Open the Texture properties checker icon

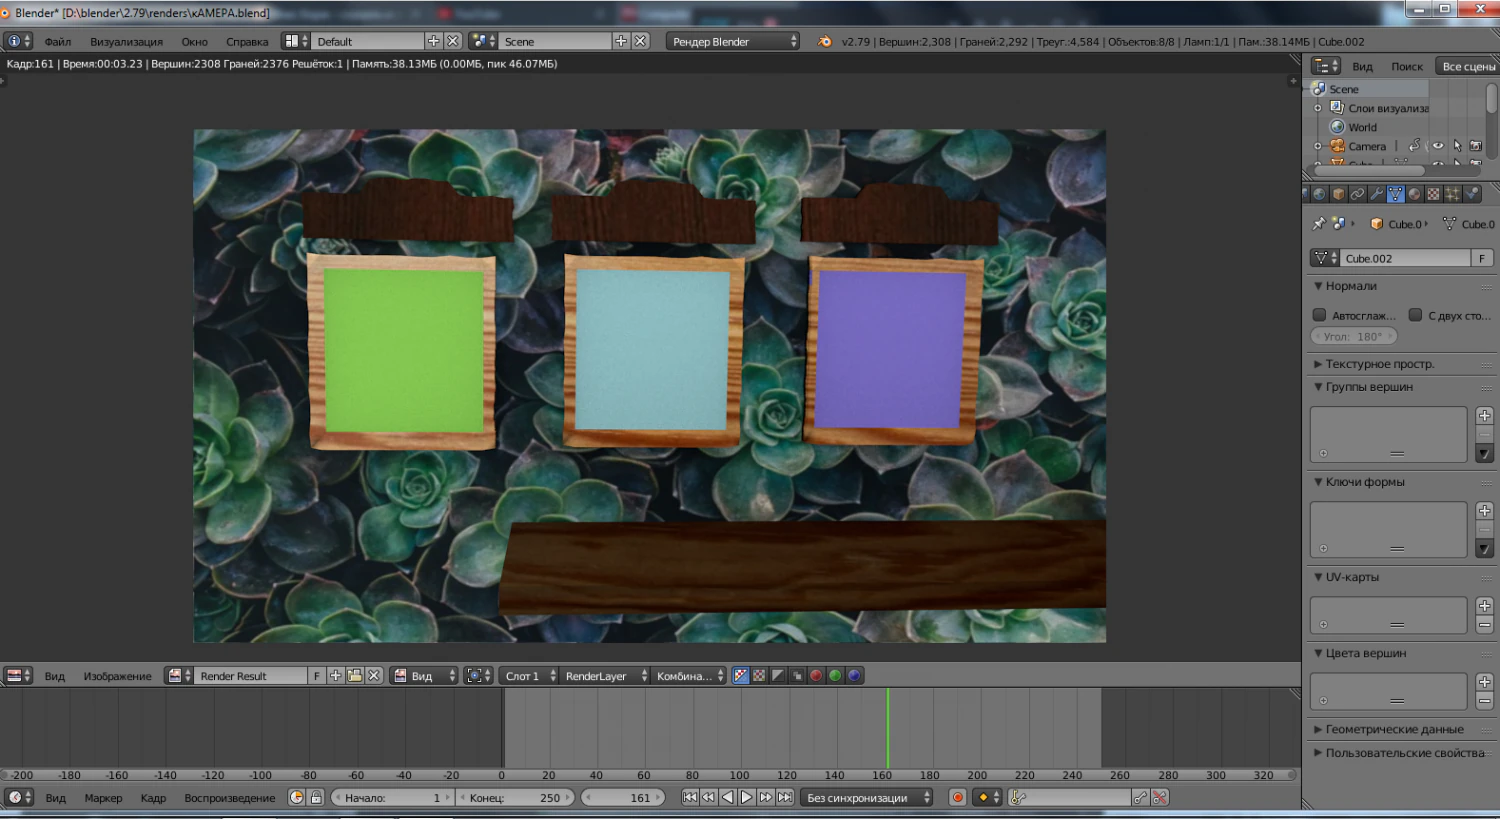click(x=1433, y=194)
